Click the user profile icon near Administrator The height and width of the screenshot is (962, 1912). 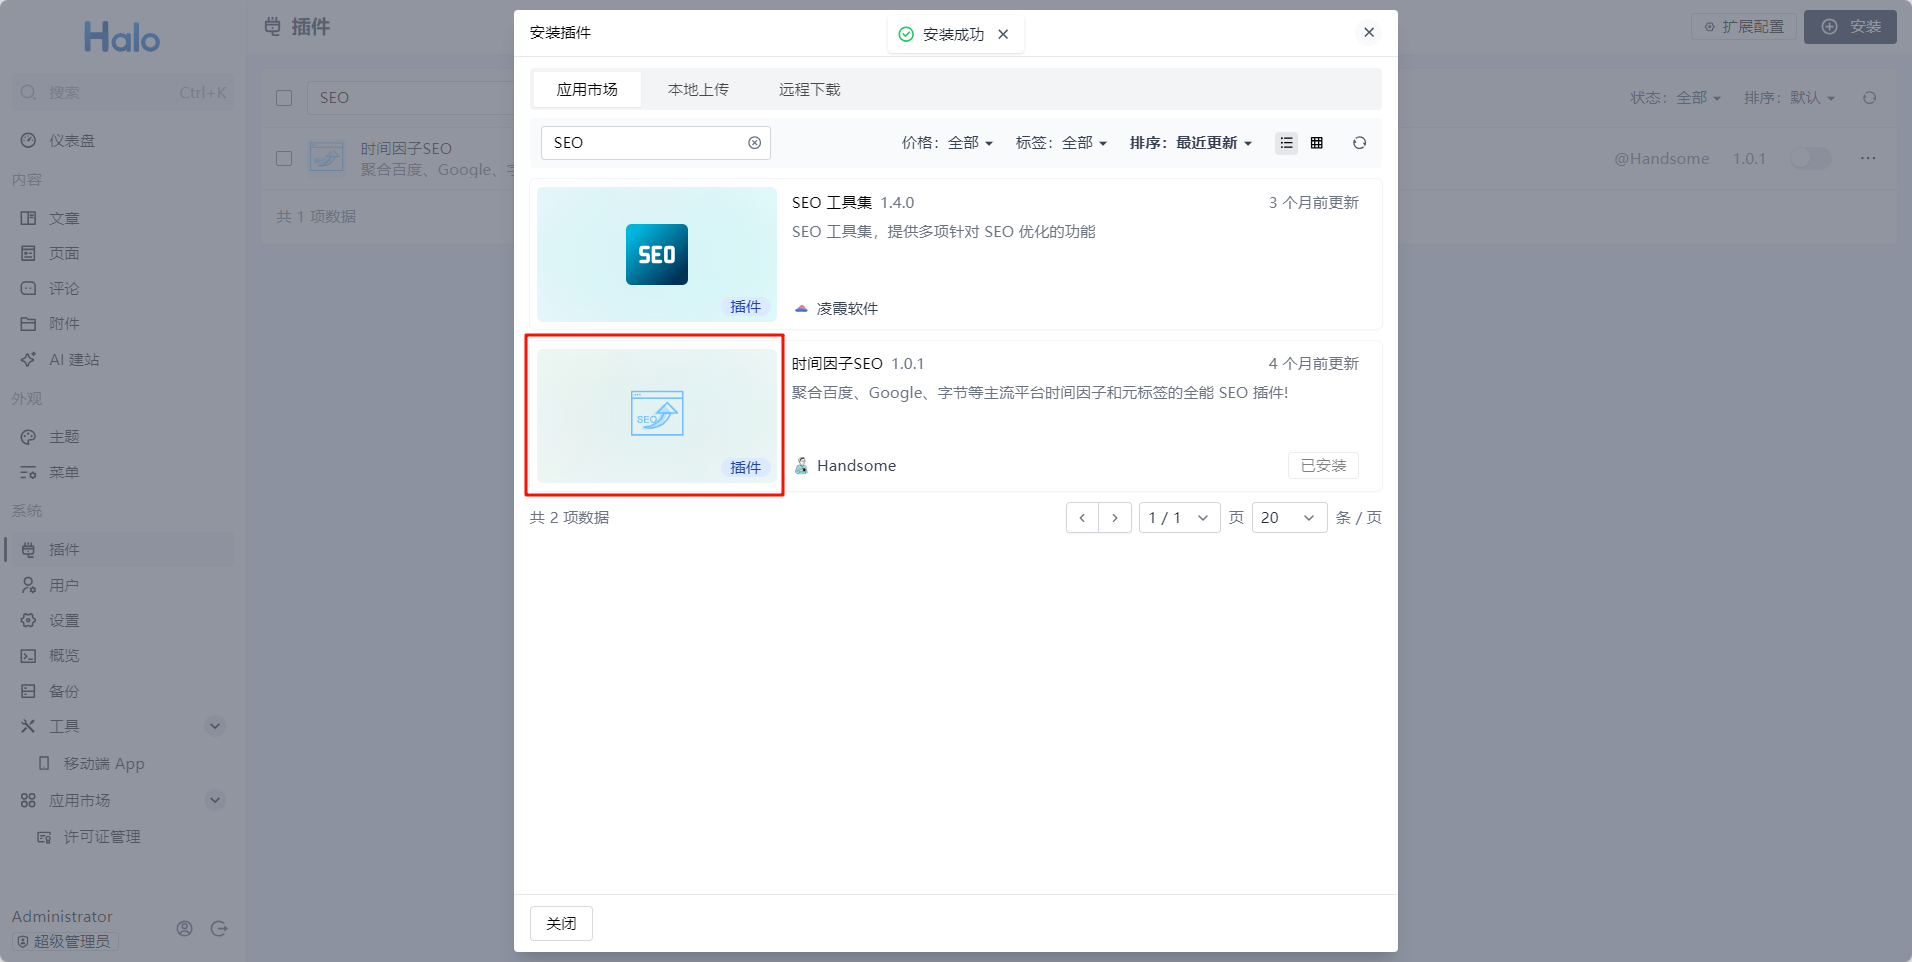[x=184, y=928]
